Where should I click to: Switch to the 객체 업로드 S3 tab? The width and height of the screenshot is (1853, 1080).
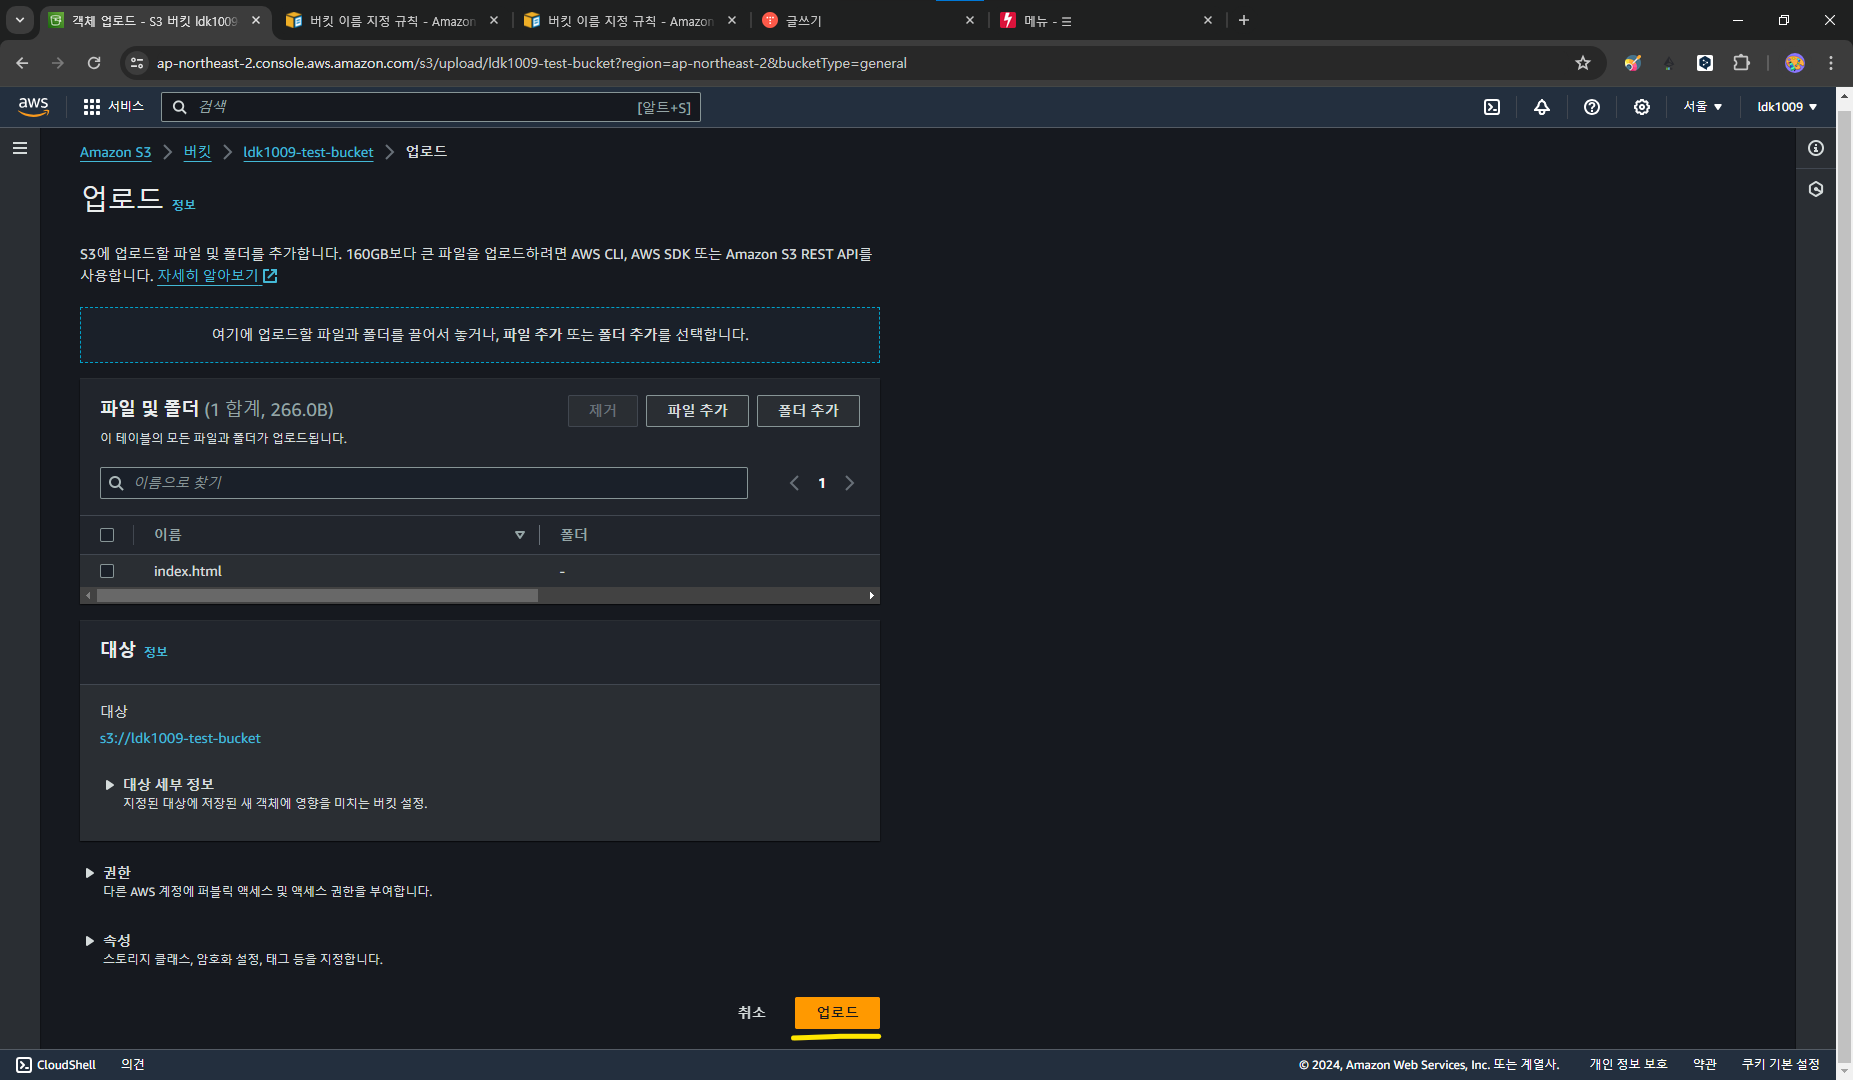pos(155,20)
